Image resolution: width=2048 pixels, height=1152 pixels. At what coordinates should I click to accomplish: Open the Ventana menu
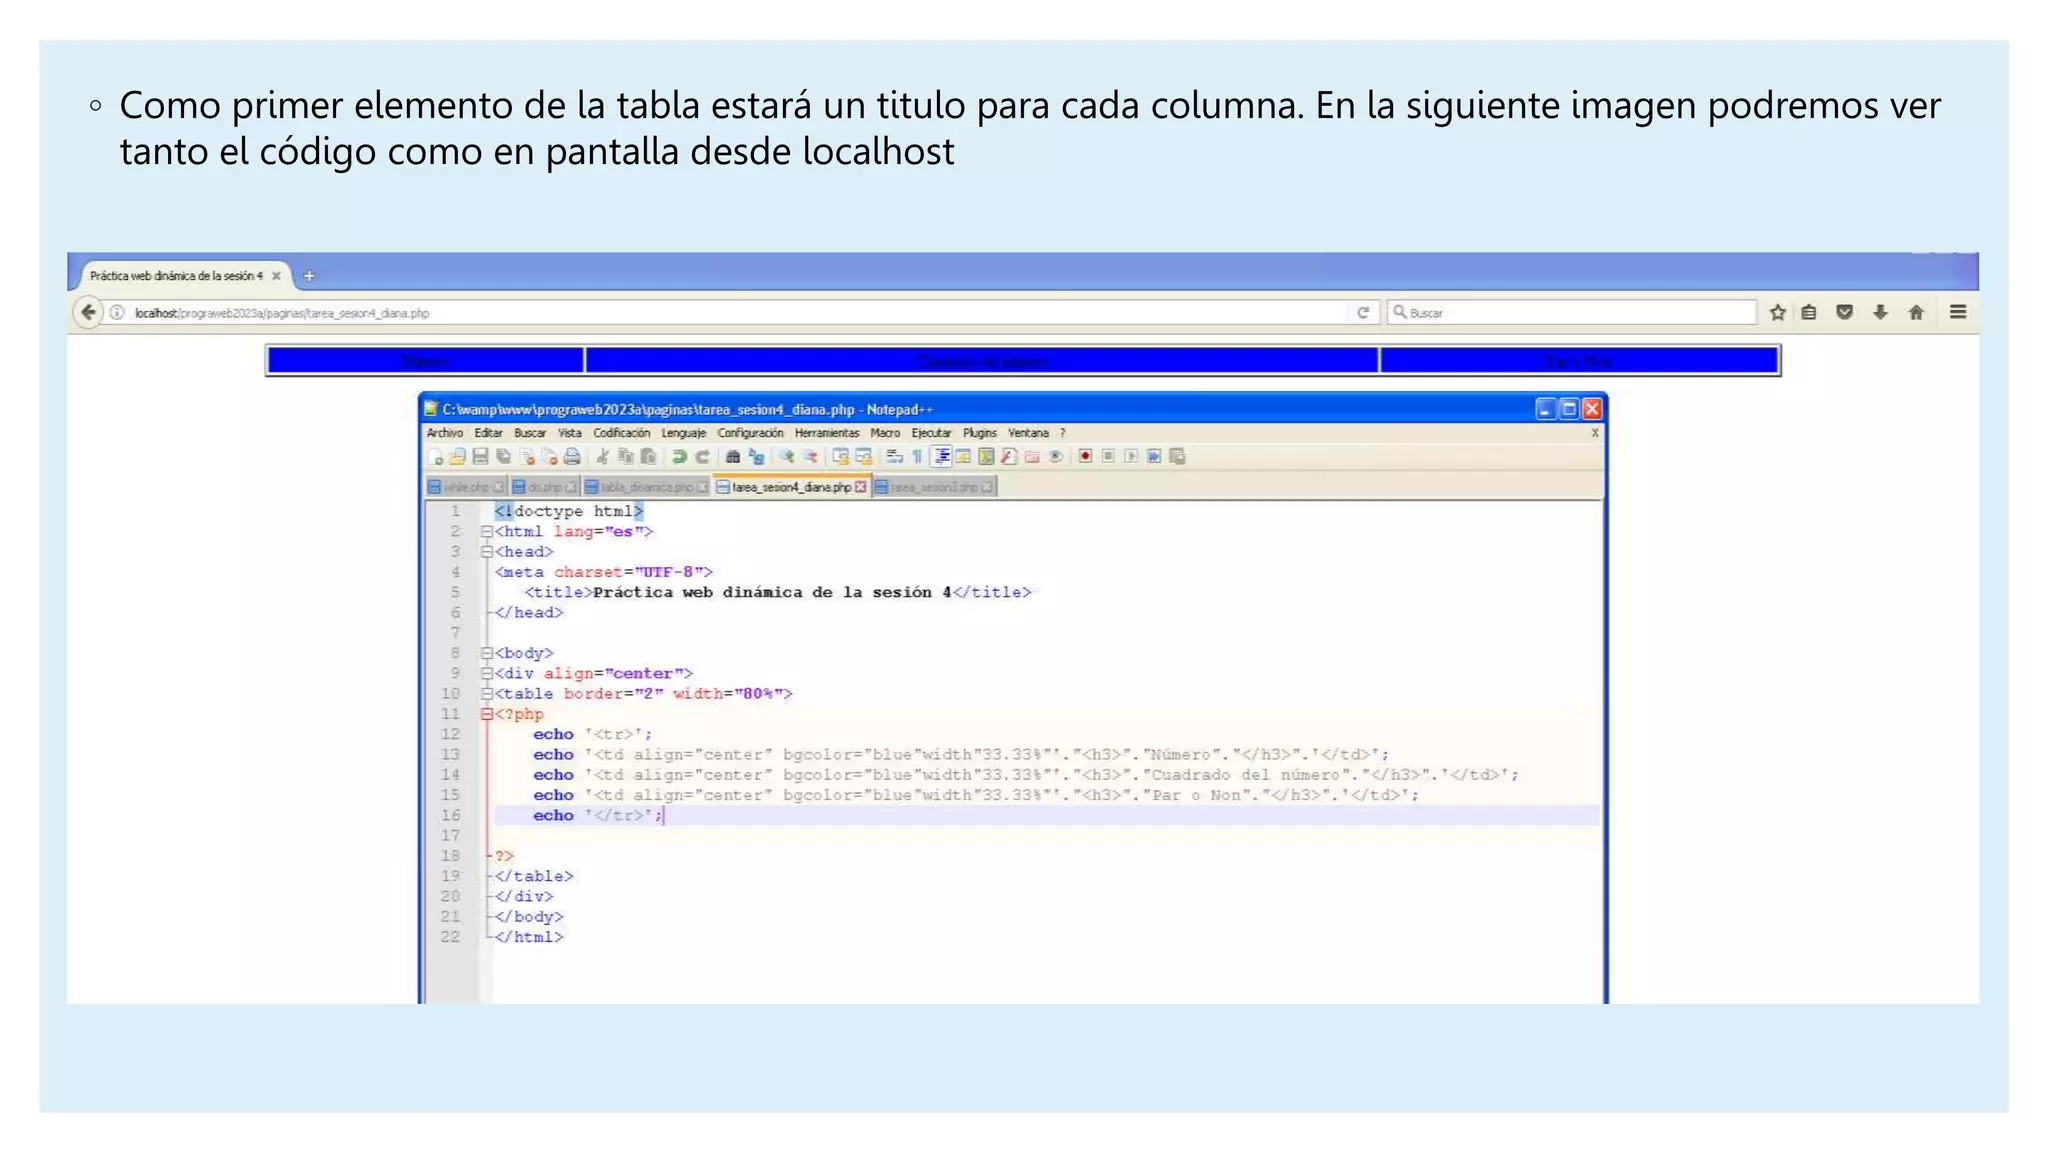click(x=1028, y=433)
